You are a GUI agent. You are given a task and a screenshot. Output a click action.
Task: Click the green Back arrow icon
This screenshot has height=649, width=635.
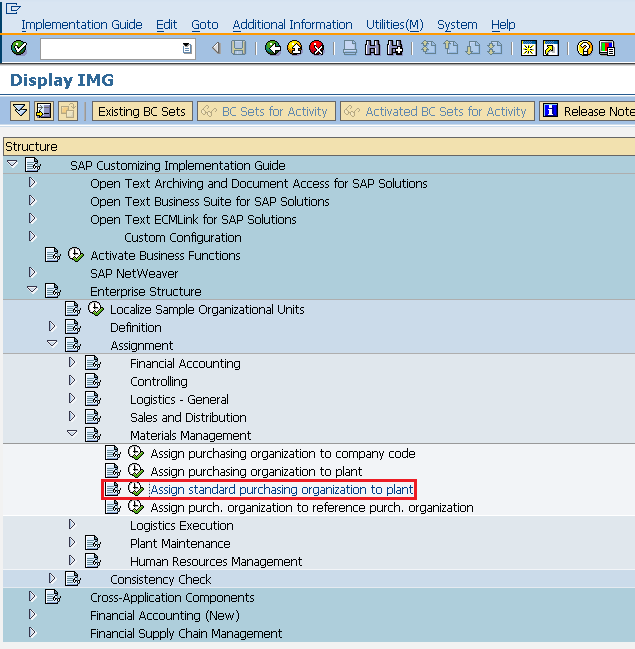pos(273,48)
